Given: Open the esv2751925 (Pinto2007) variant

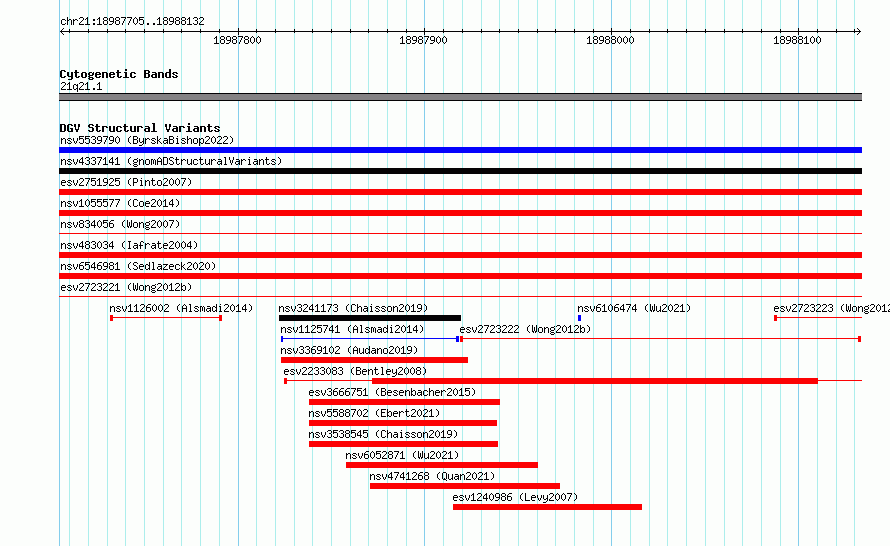Looking at the screenshot, I should 126,182.
